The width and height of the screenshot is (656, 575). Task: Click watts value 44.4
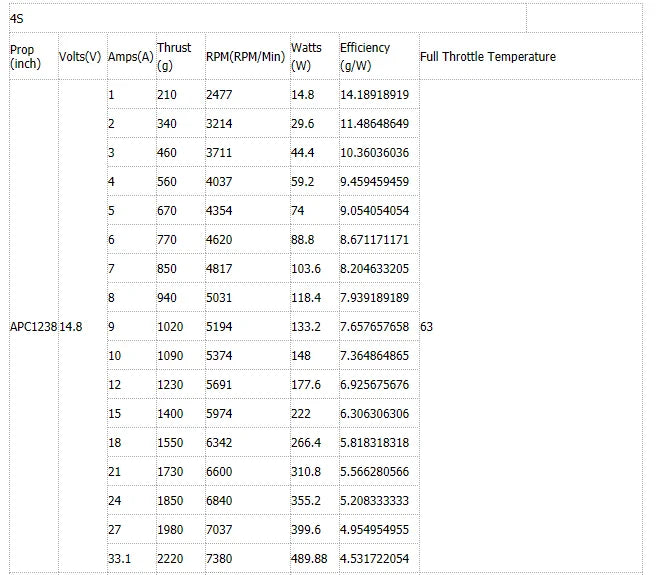click(302, 152)
